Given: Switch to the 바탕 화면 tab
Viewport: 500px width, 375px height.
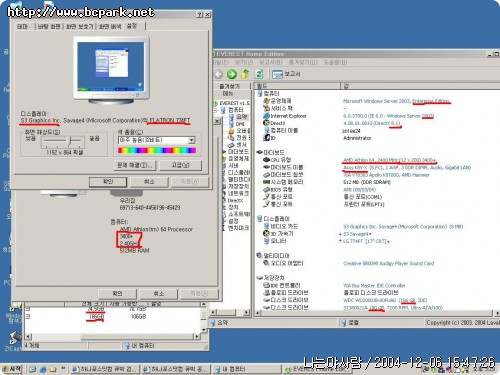Looking at the screenshot, I should pyautogui.click(x=49, y=26).
